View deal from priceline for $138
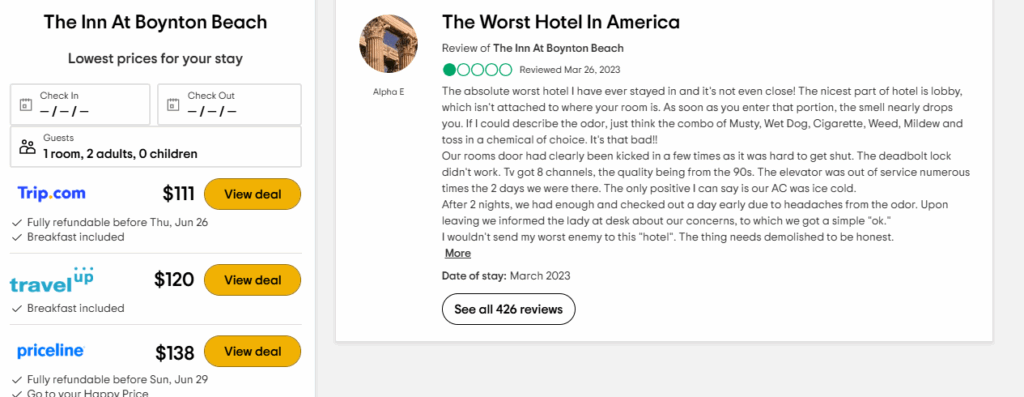The height and width of the screenshot is (397, 1024). [253, 351]
